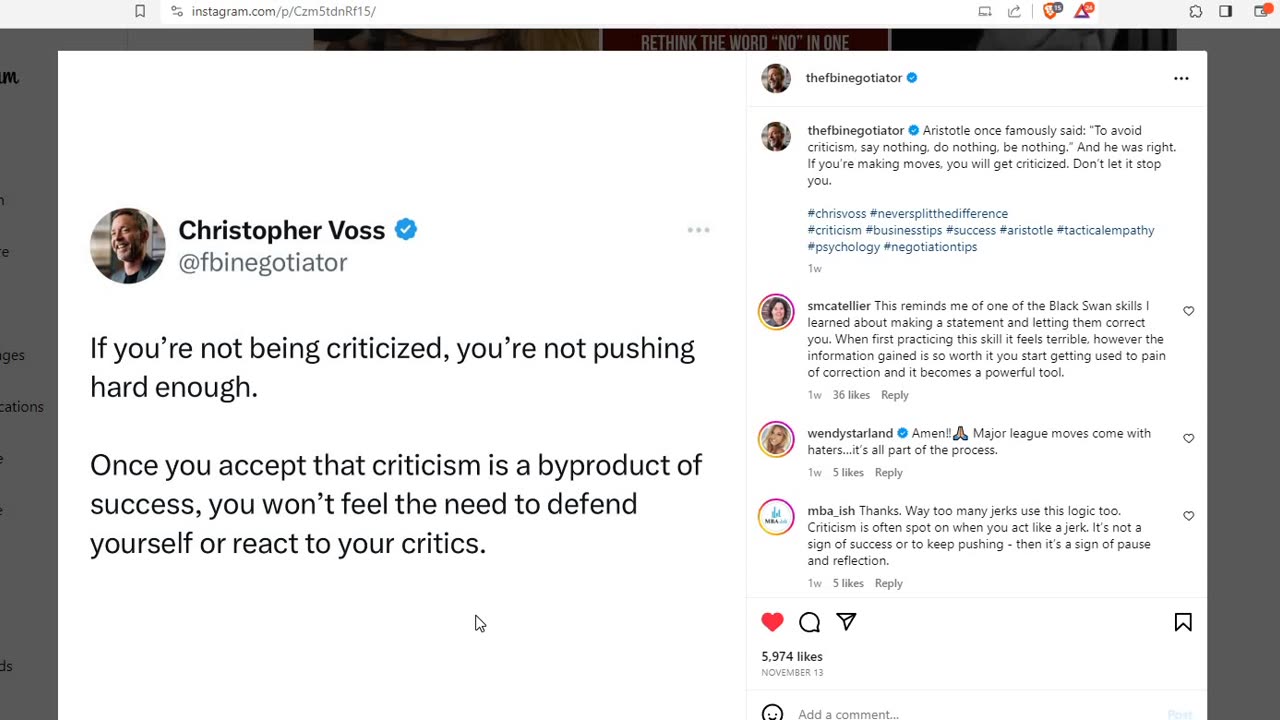1280x720 pixels.
Task: Toggle the bookmark save icon
Action: coord(1183,622)
